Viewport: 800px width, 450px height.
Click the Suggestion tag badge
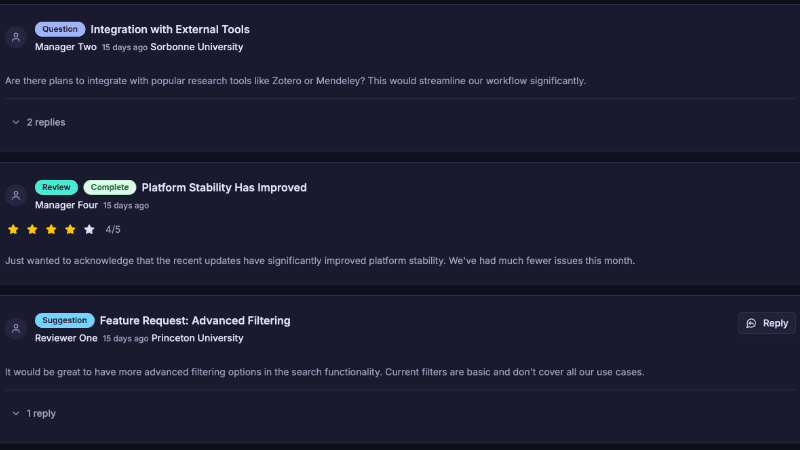coord(65,320)
